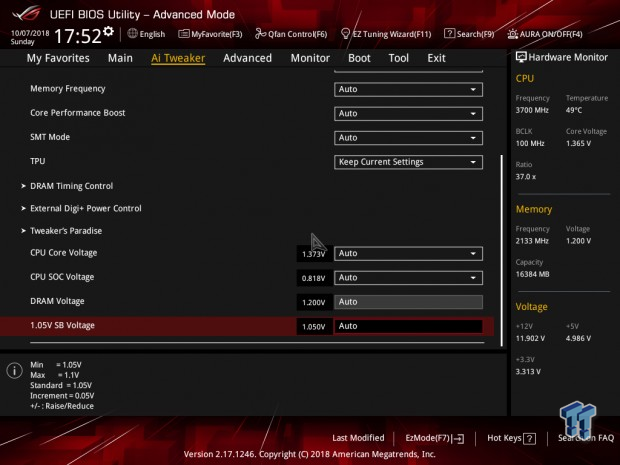Click the 10/07/2018 date text
620x465 pixels.
tap(30, 33)
